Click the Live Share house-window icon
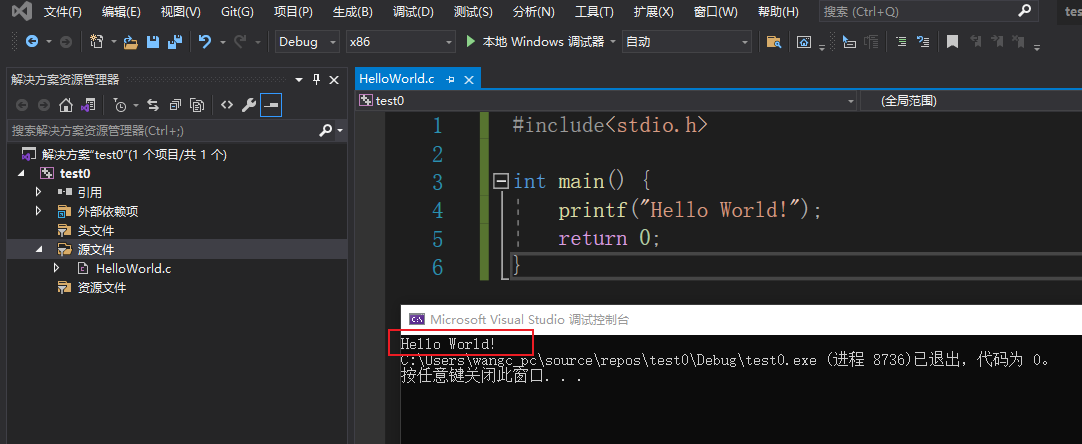The image size is (1082, 444). click(804, 42)
